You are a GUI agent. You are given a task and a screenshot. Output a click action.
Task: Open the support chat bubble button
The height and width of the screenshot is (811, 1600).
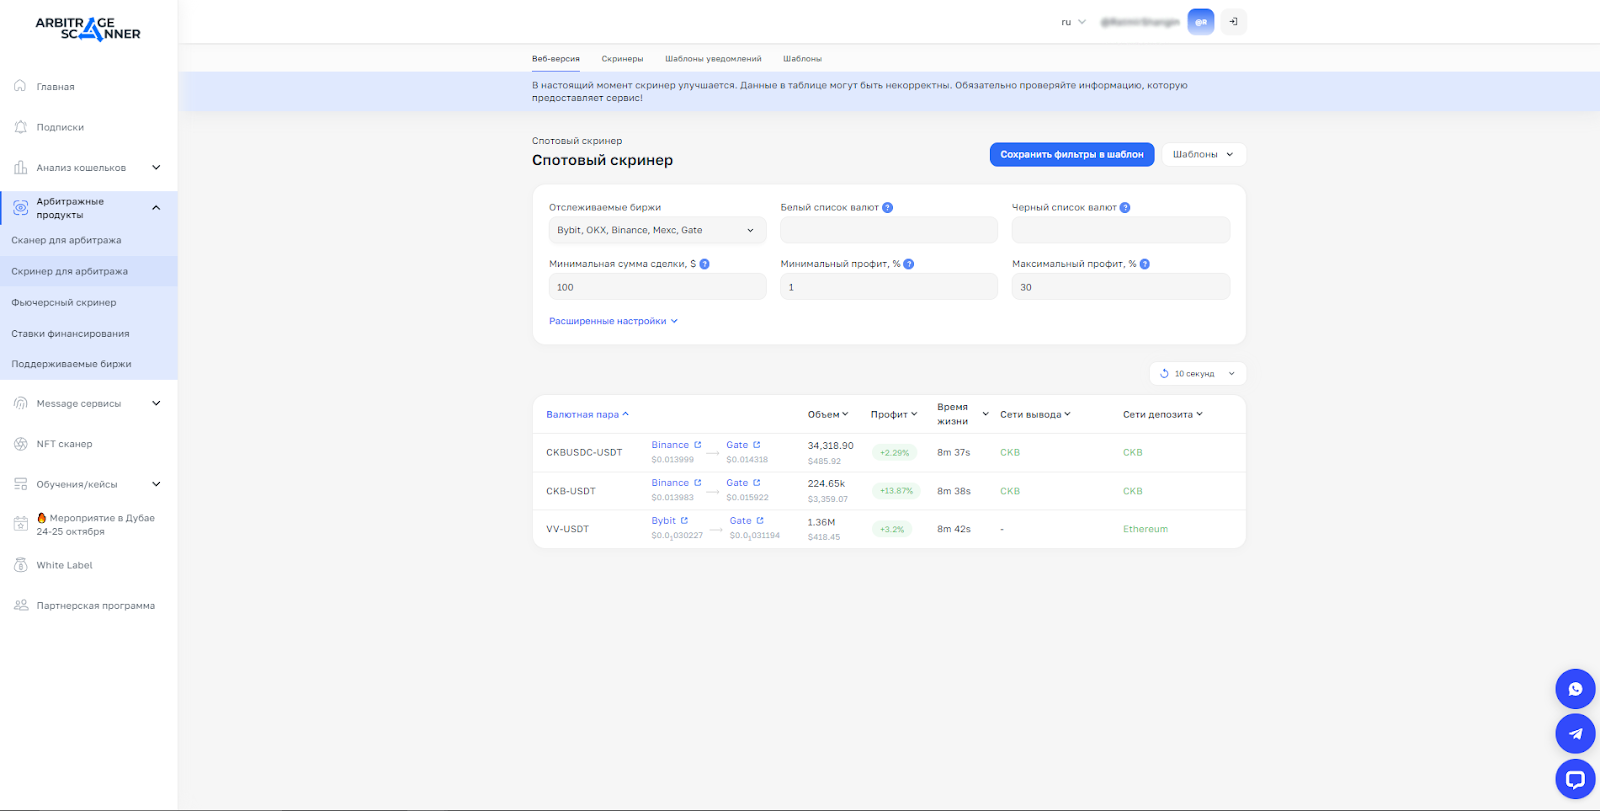tap(1575, 779)
